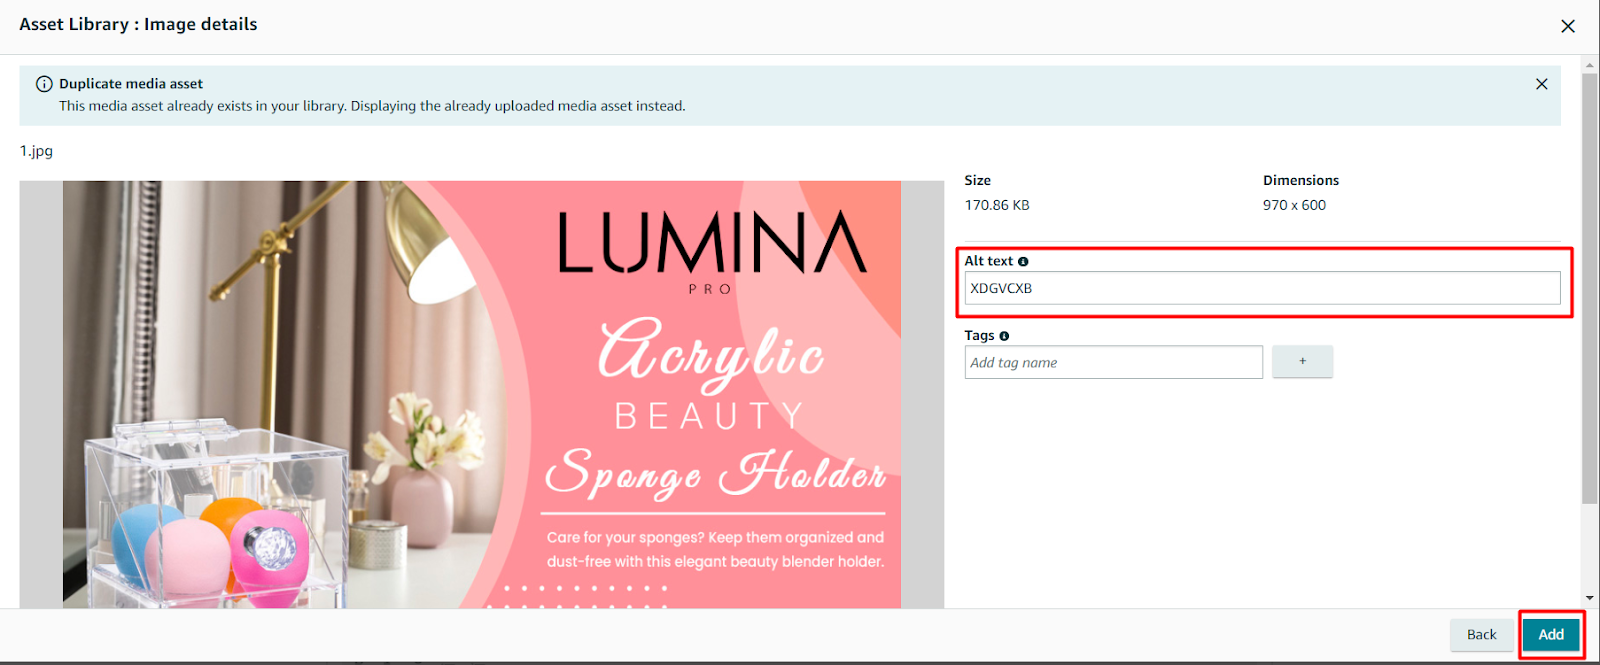Click the scrollbar up arrow
1600x665 pixels.
click(x=1590, y=66)
